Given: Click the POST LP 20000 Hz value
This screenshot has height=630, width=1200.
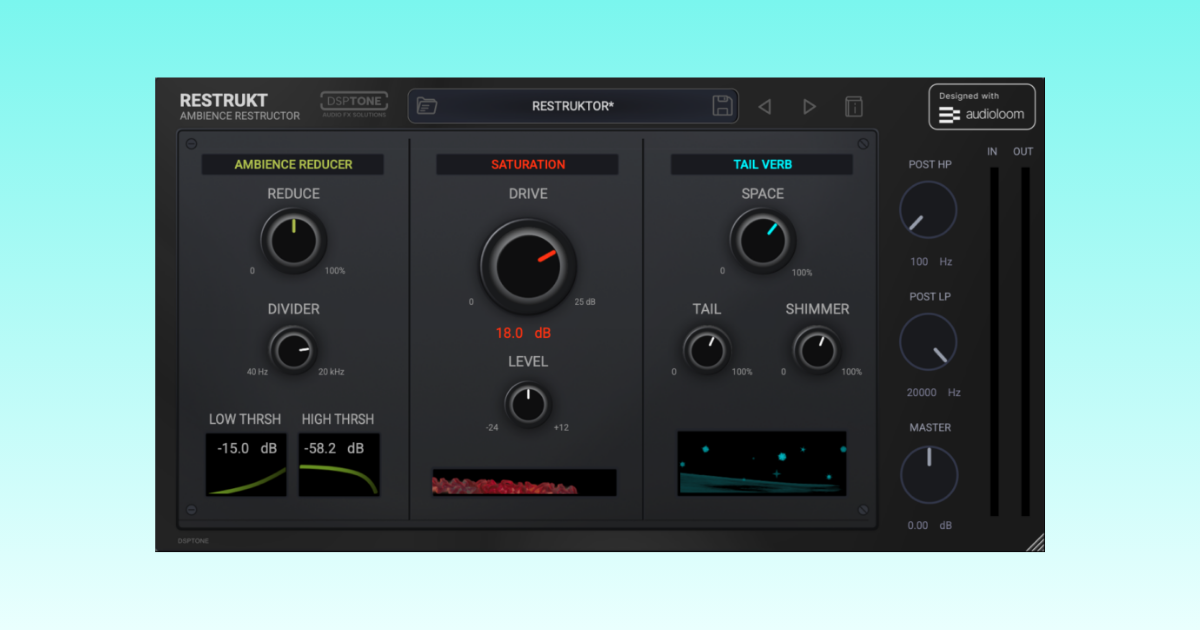Looking at the screenshot, I should point(933,393).
